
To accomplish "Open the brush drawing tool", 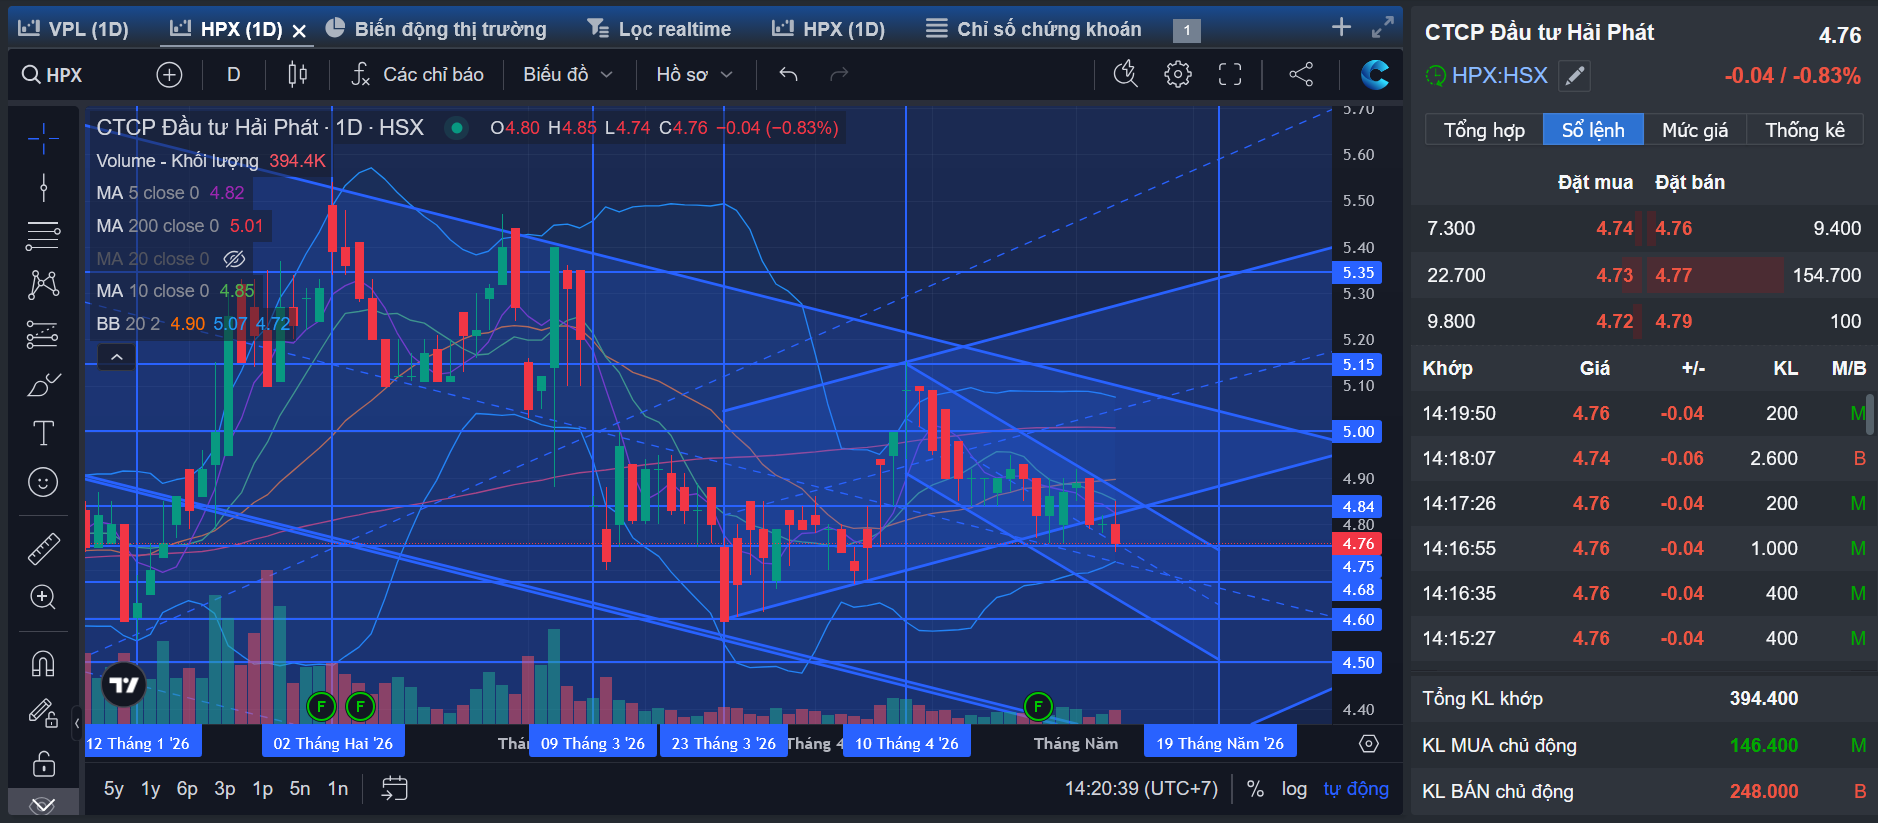I will 43,384.
